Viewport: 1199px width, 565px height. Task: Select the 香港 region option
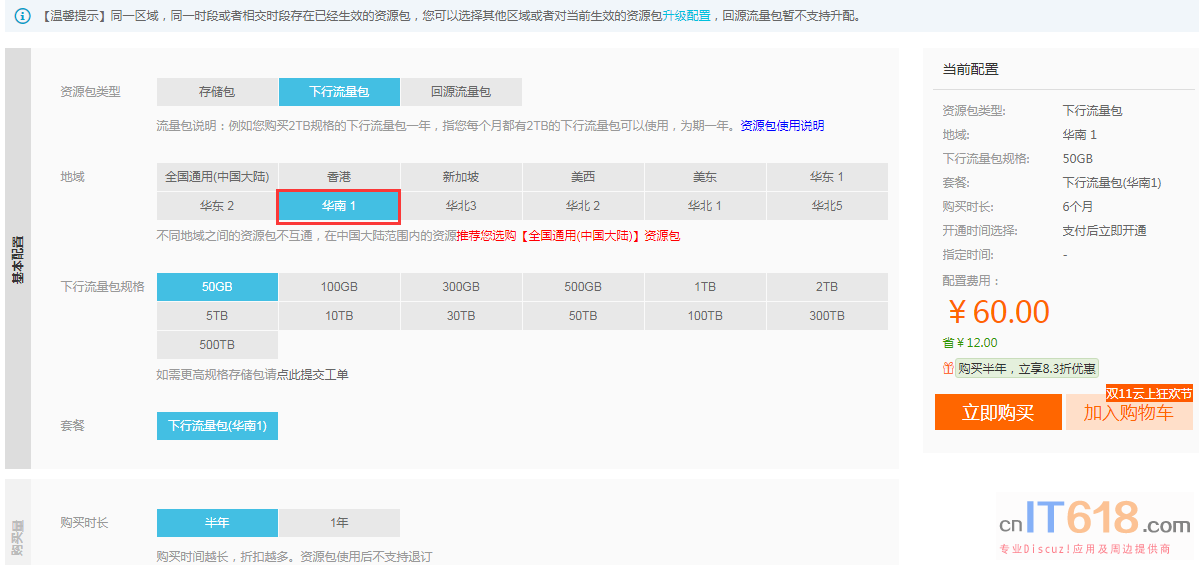coord(339,177)
